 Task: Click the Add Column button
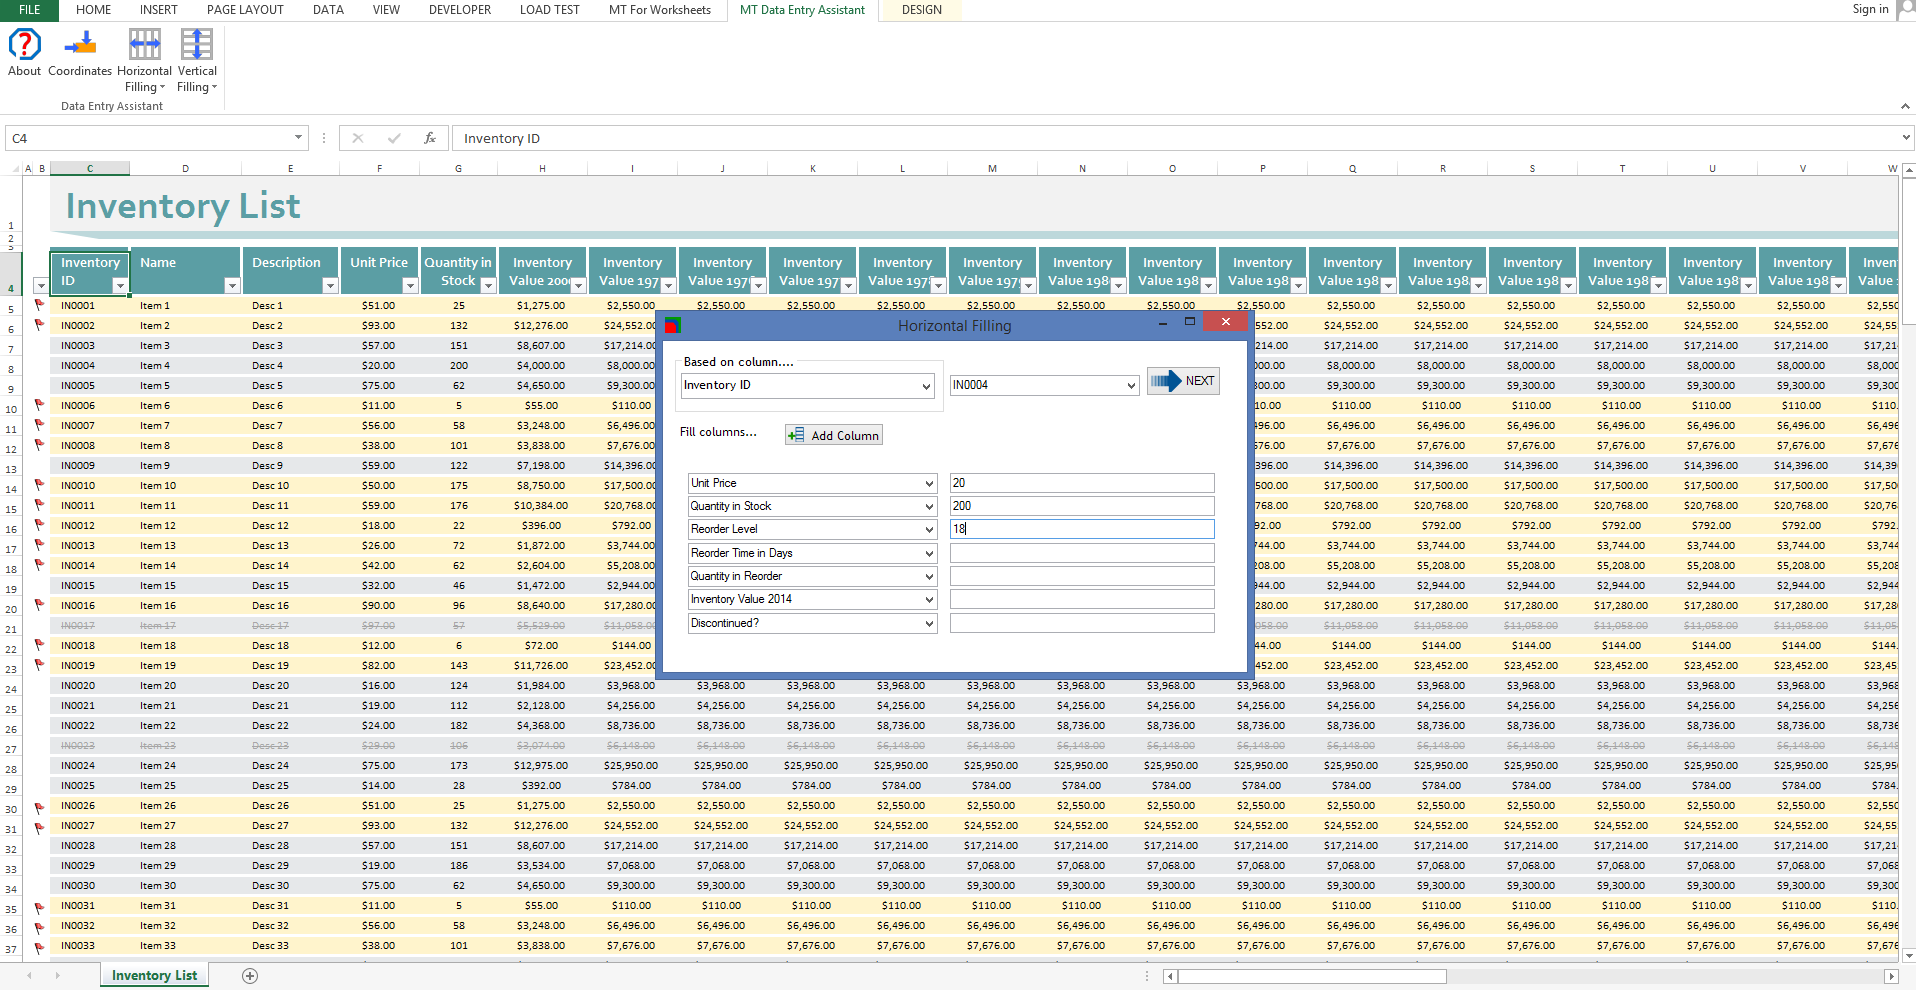pos(834,435)
